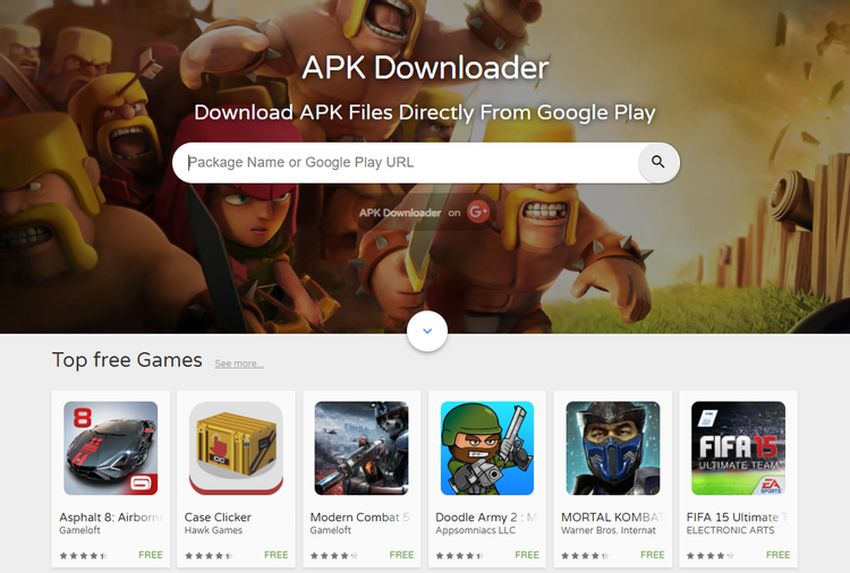This screenshot has width=850, height=573.
Task: Click FREE under Mortal Kombat
Action: point(652,555)
